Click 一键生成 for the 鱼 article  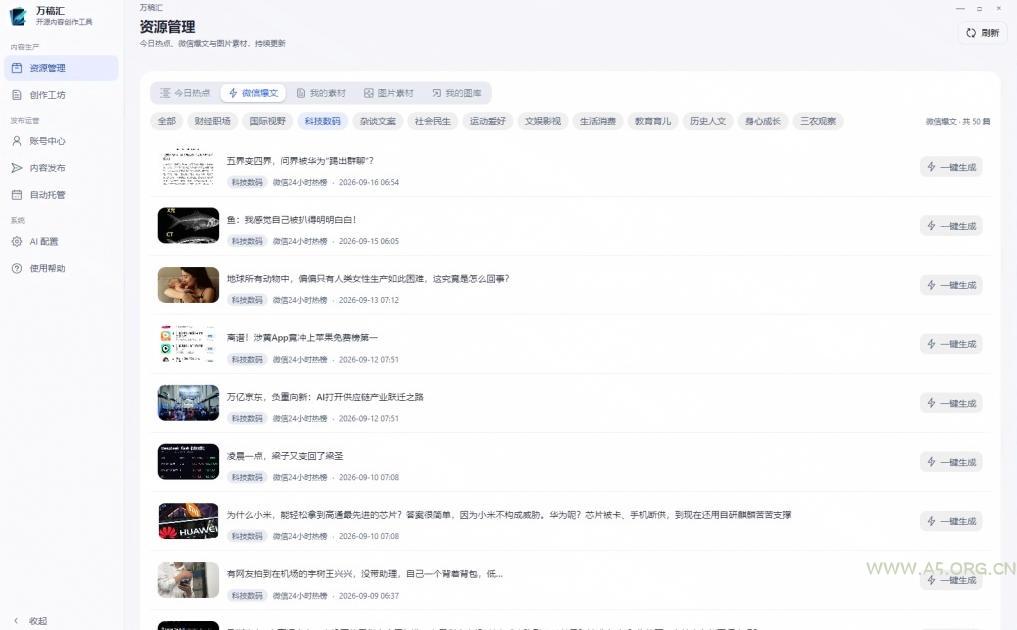coord(951,226)
